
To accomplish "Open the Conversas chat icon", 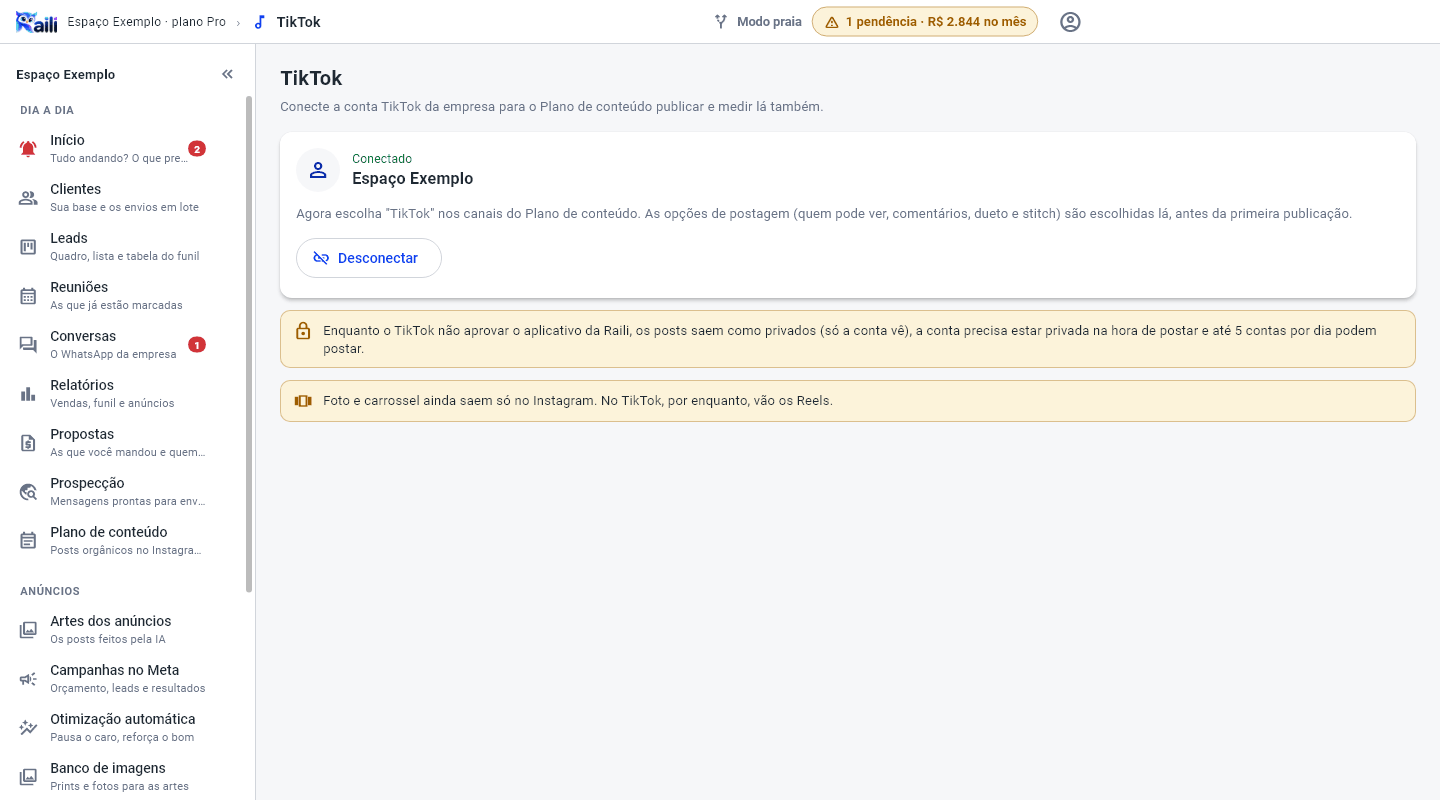I will [28, 345].
